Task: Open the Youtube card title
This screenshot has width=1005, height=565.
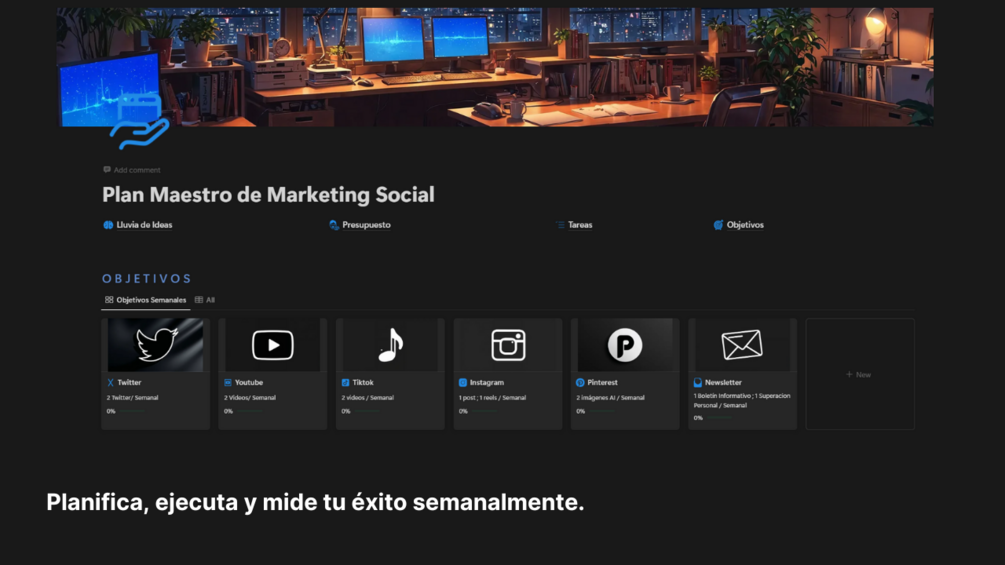Action: coord(249,382)
